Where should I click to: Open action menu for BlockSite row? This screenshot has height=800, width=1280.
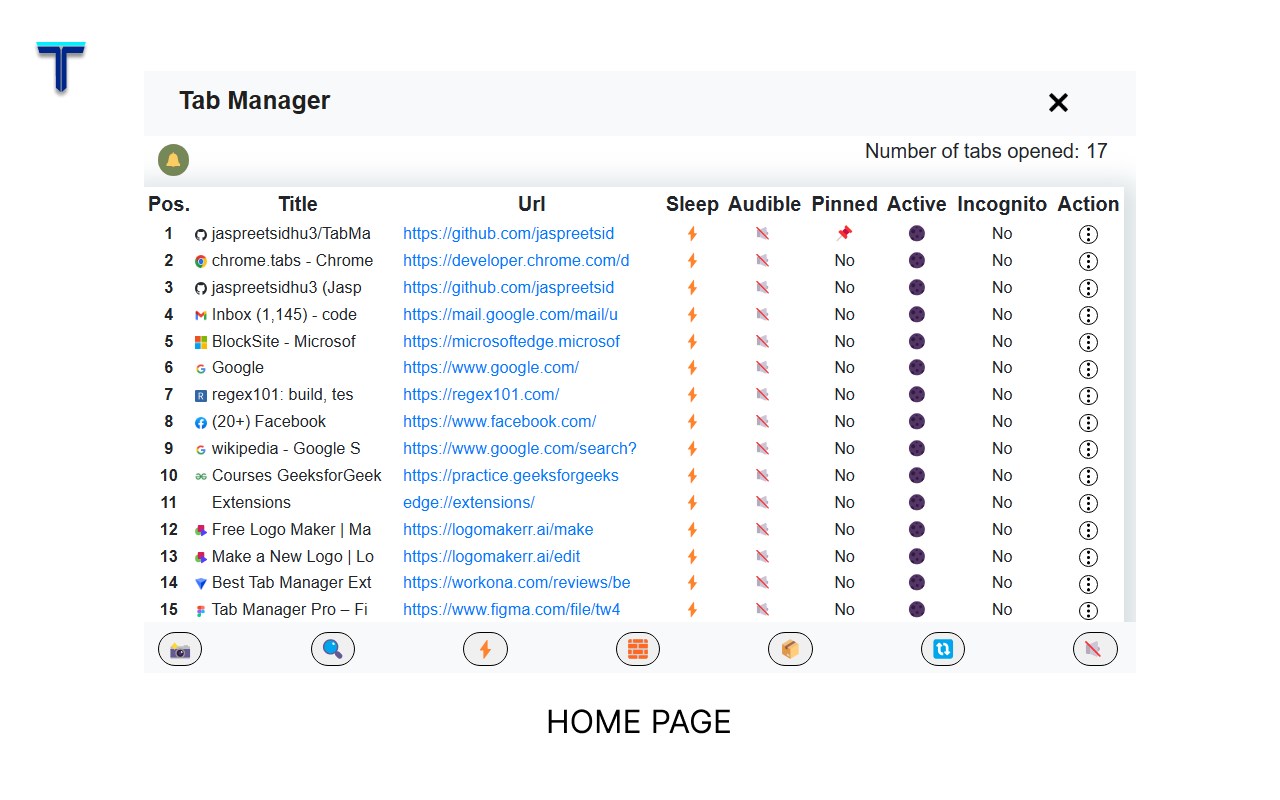pos(1088,342)
